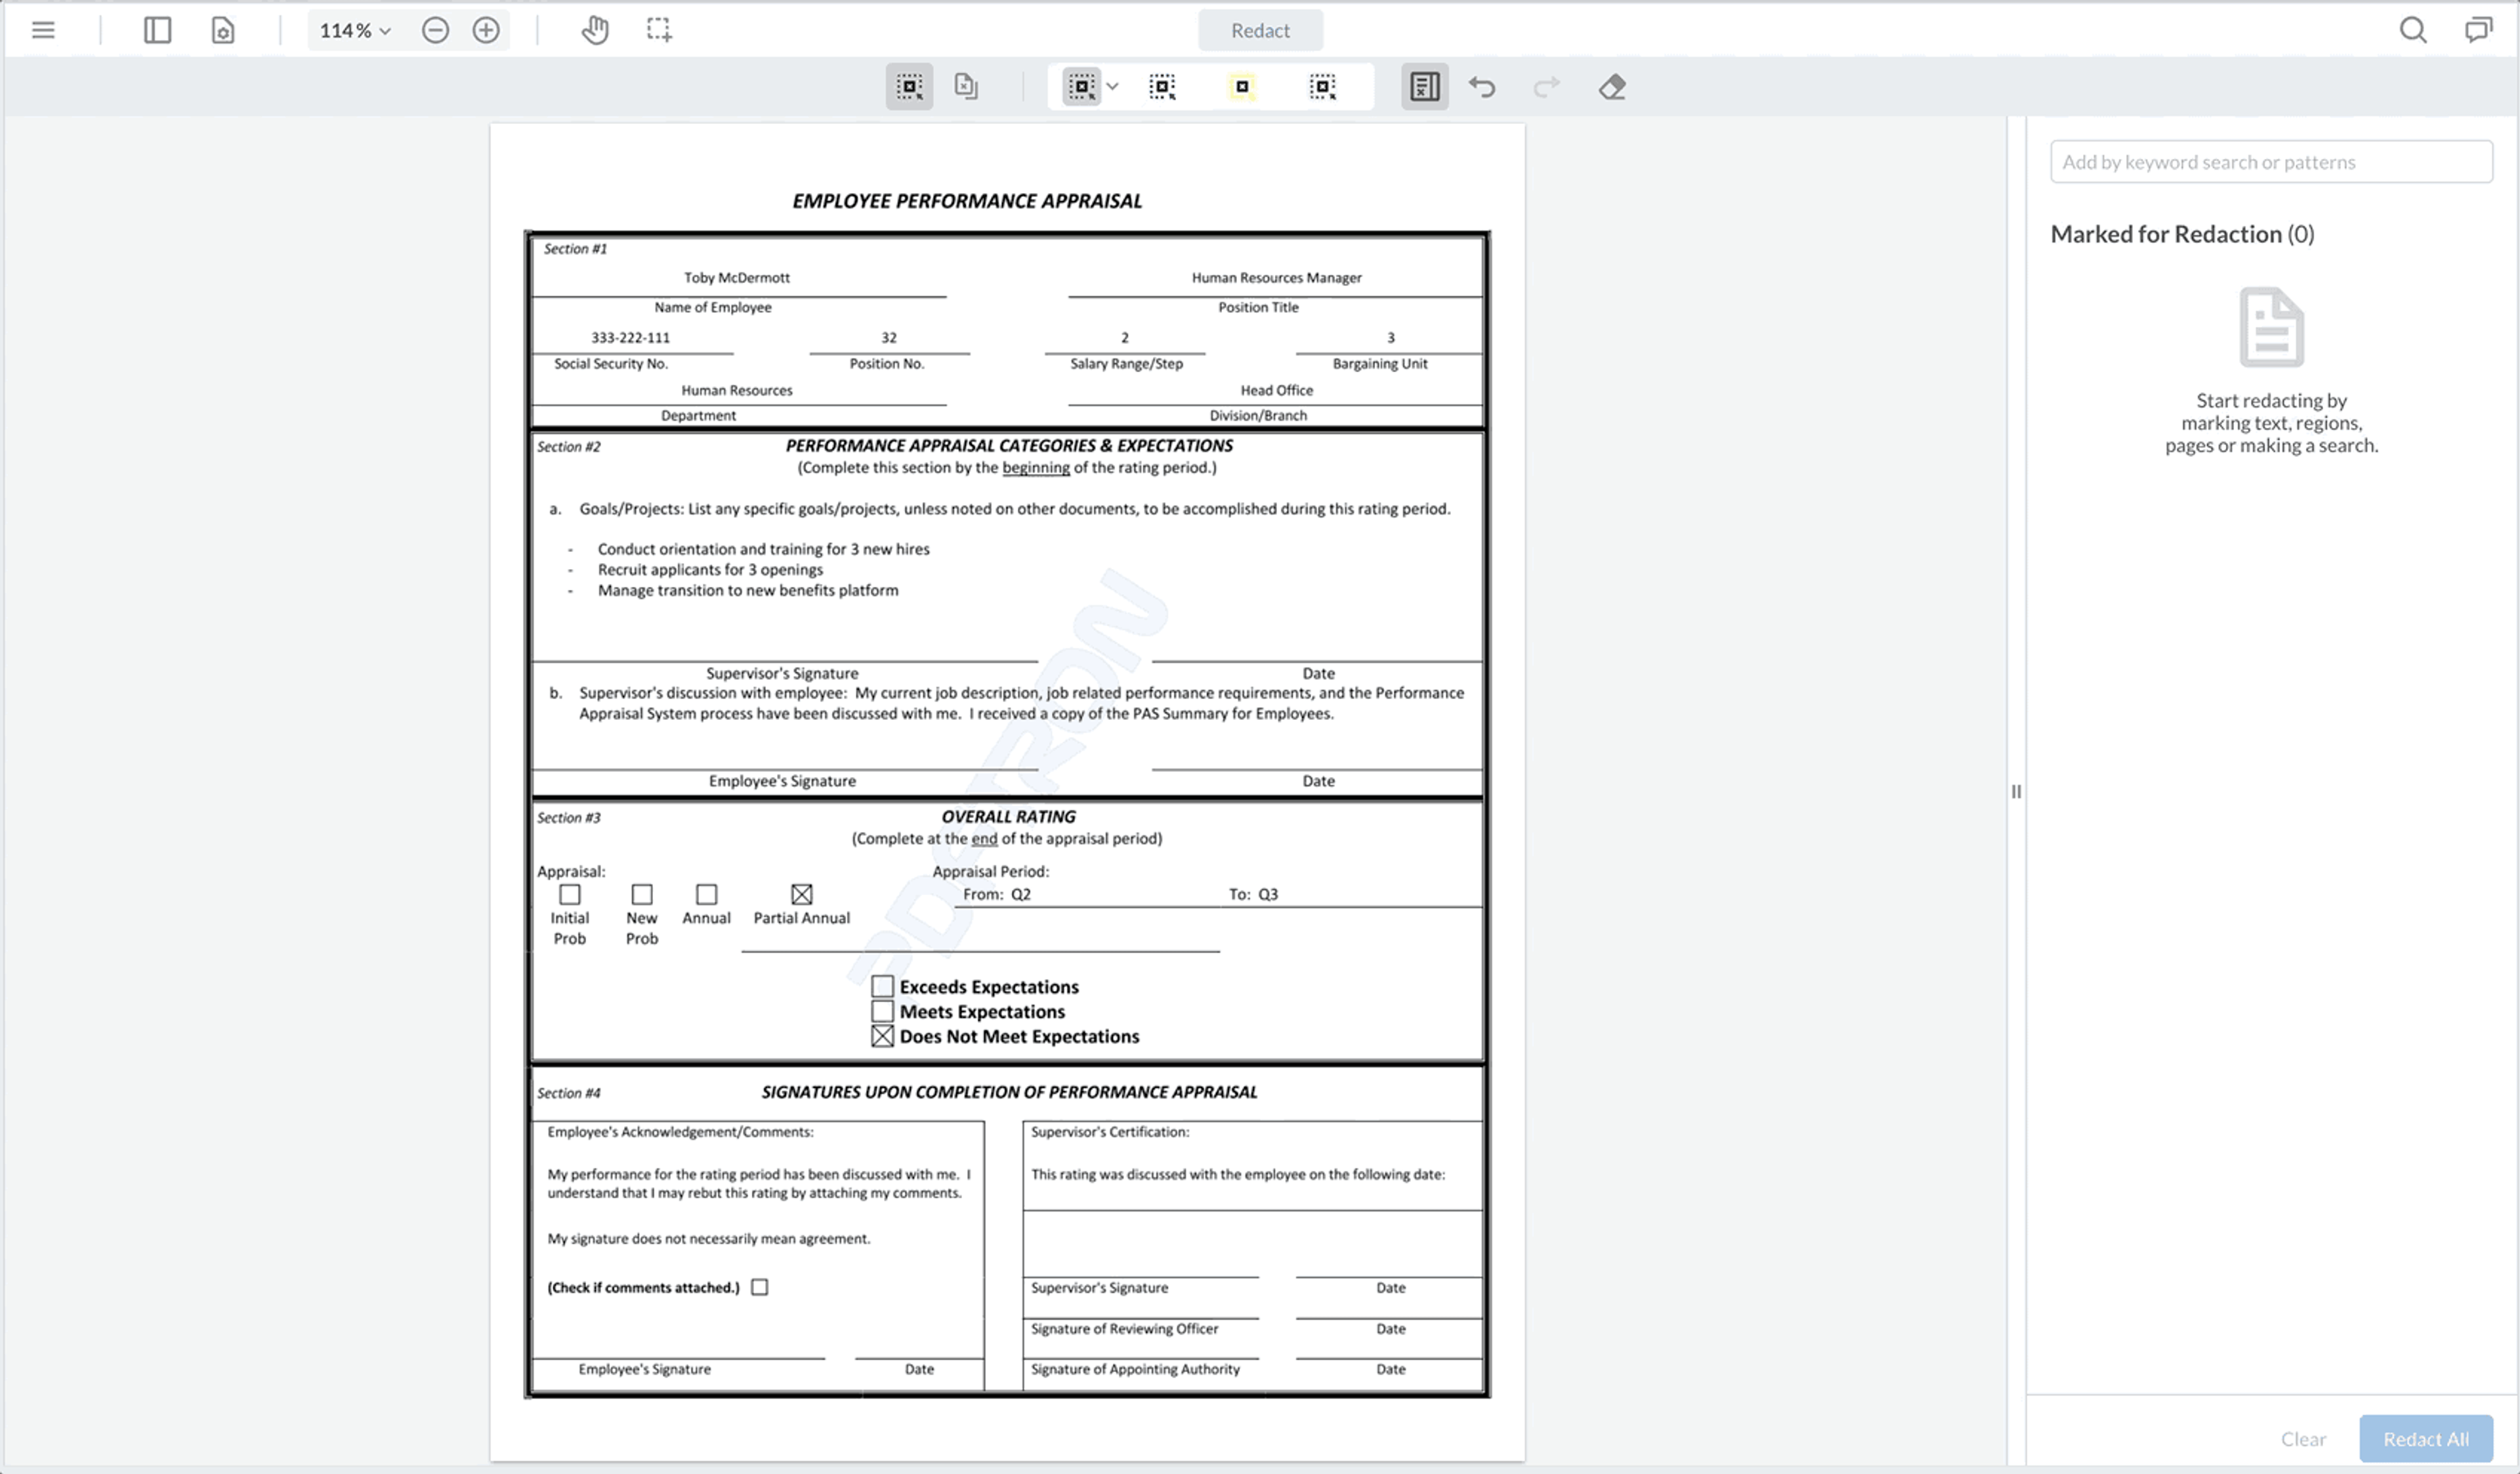Select the pan hand tool

tap(595, 30)
